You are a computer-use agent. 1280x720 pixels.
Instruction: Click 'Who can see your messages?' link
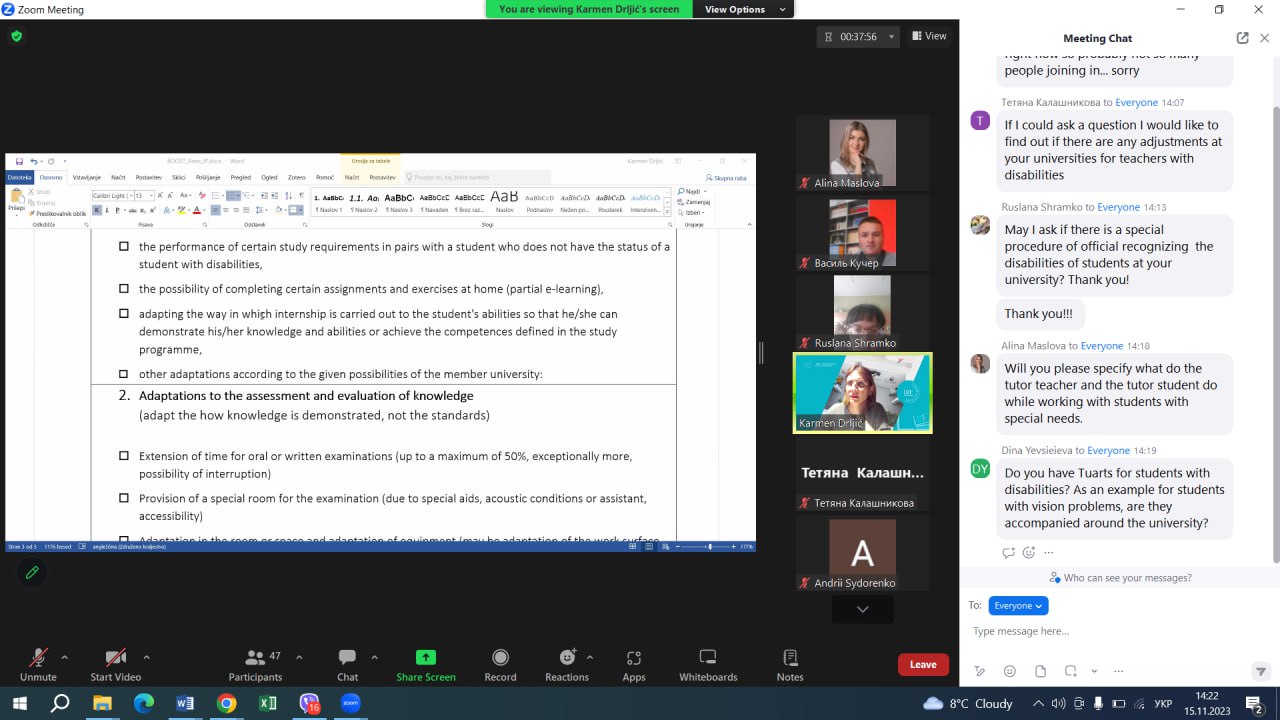tap(1127, 578)
